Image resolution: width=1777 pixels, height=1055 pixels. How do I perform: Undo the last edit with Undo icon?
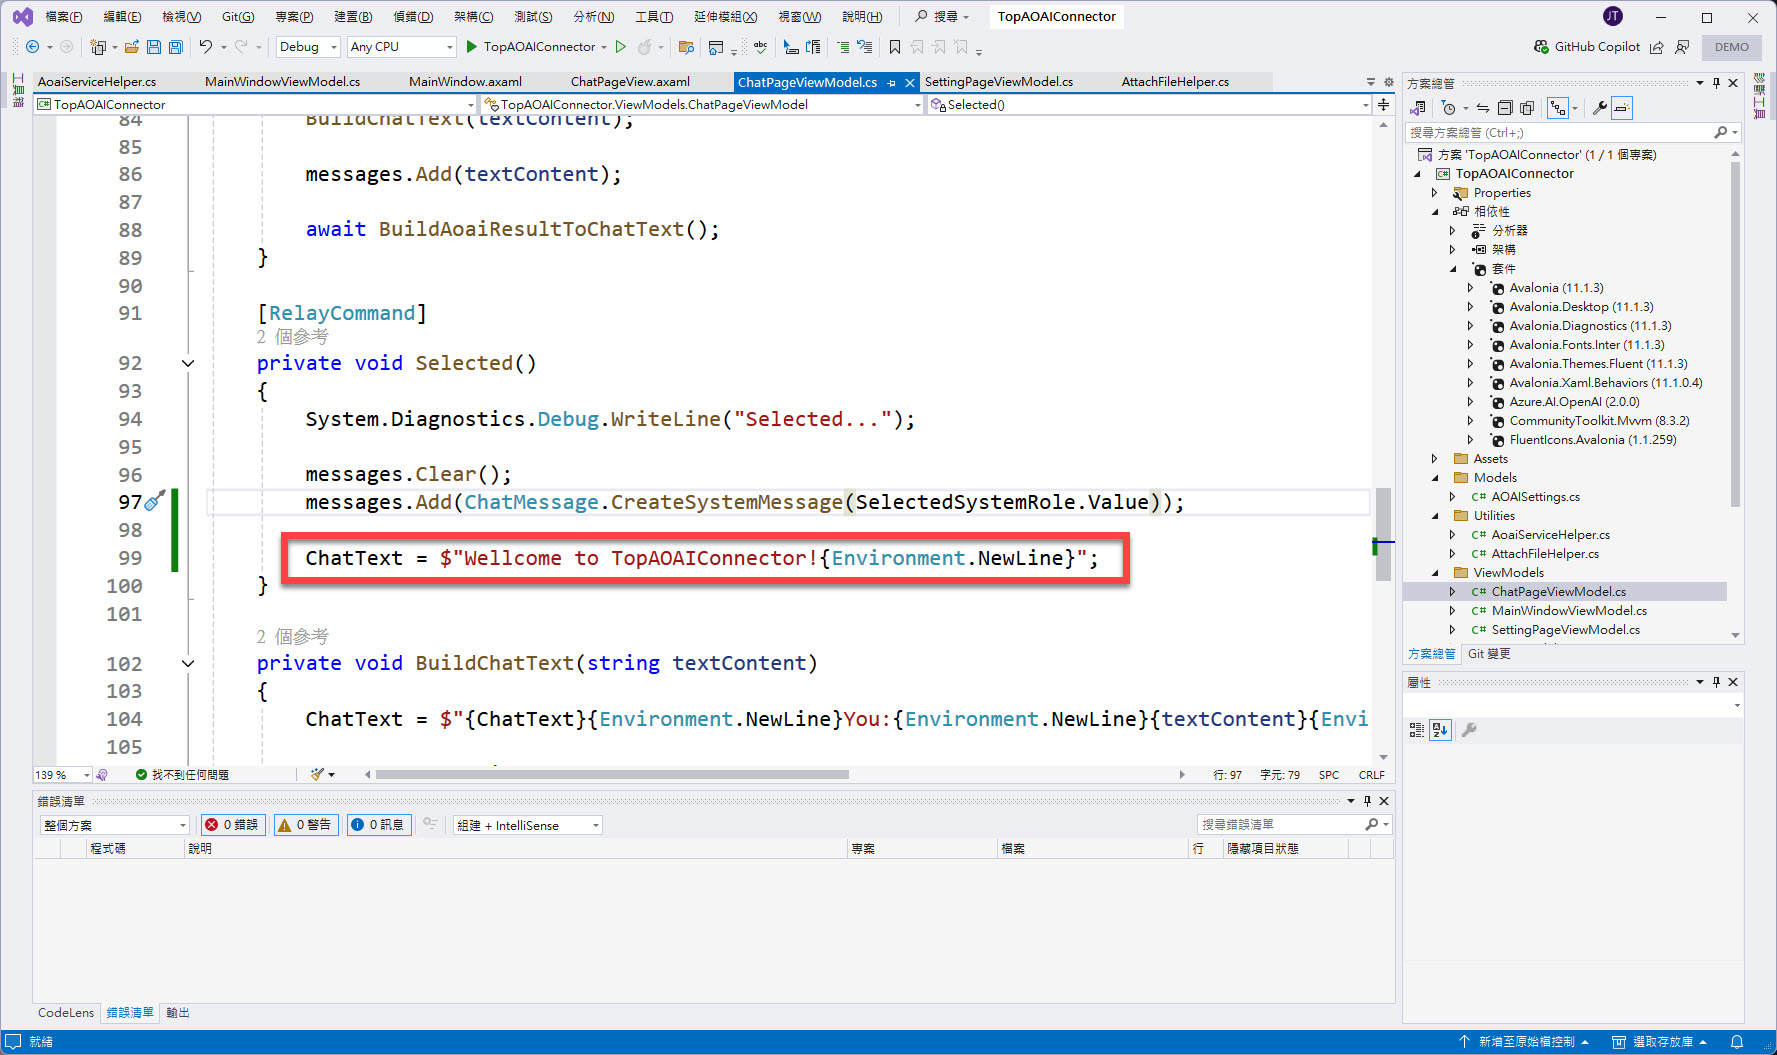pos(206,47)
